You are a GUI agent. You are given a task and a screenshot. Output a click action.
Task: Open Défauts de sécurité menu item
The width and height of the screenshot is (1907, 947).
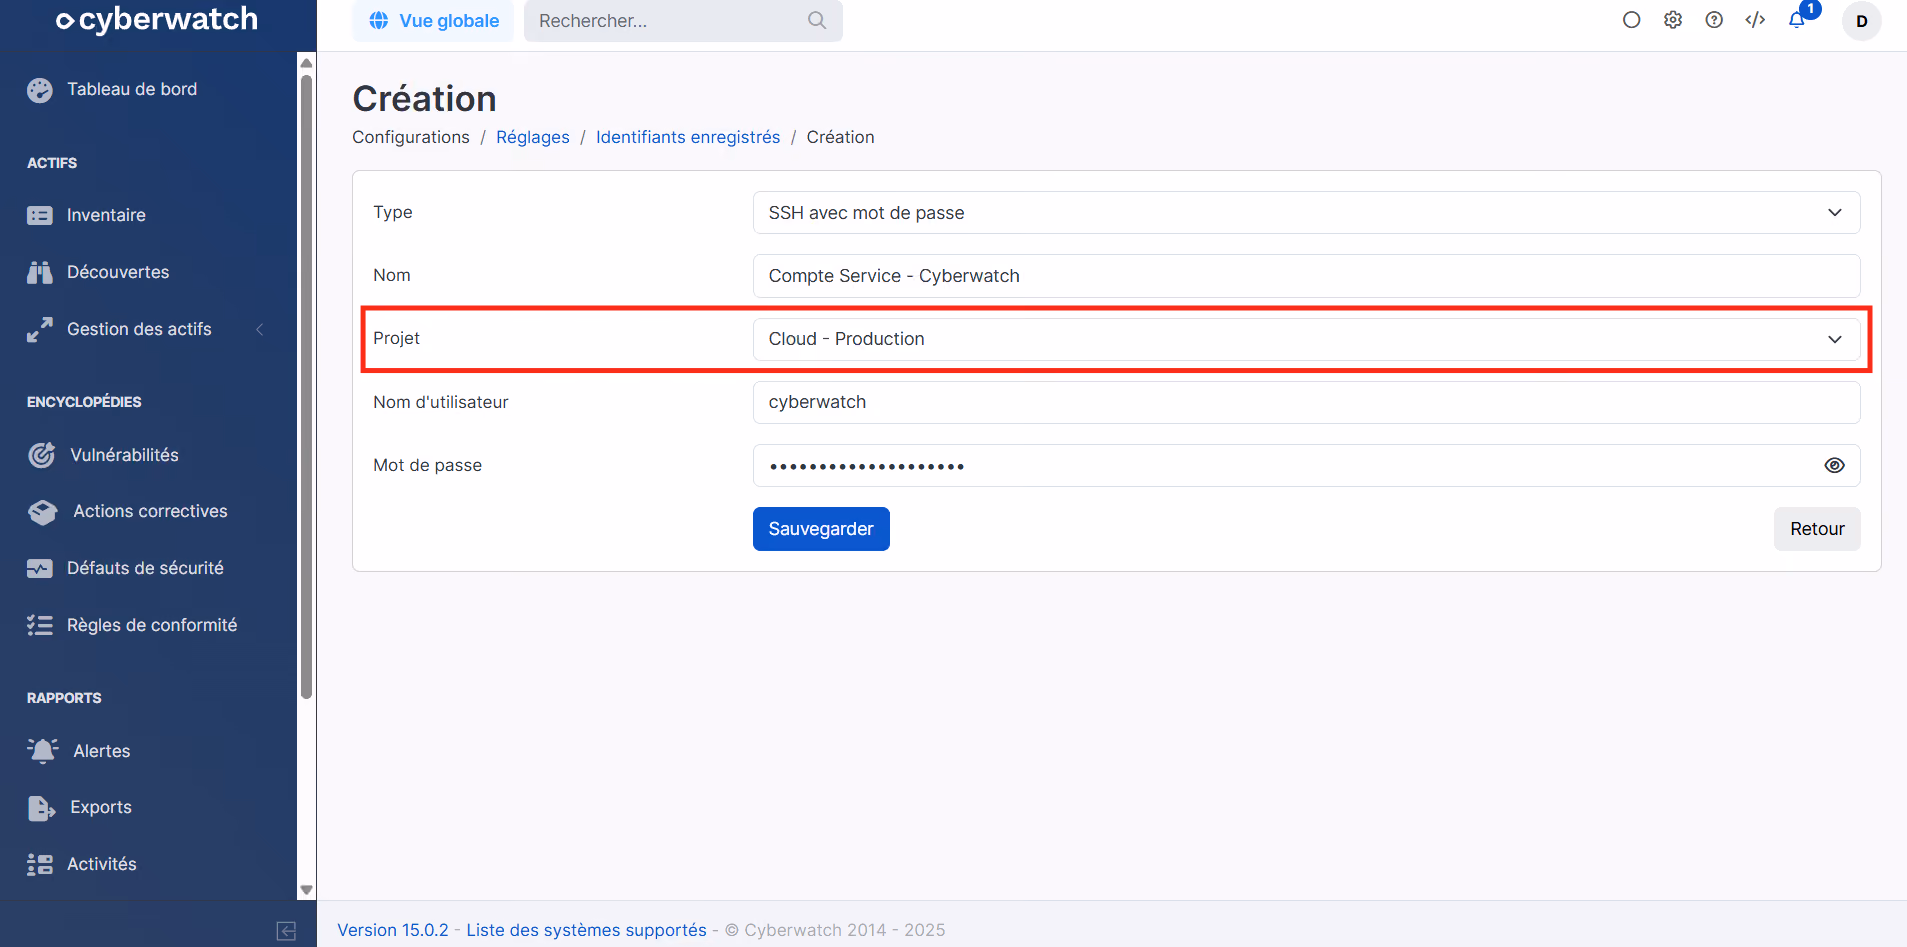click(145, 568)
